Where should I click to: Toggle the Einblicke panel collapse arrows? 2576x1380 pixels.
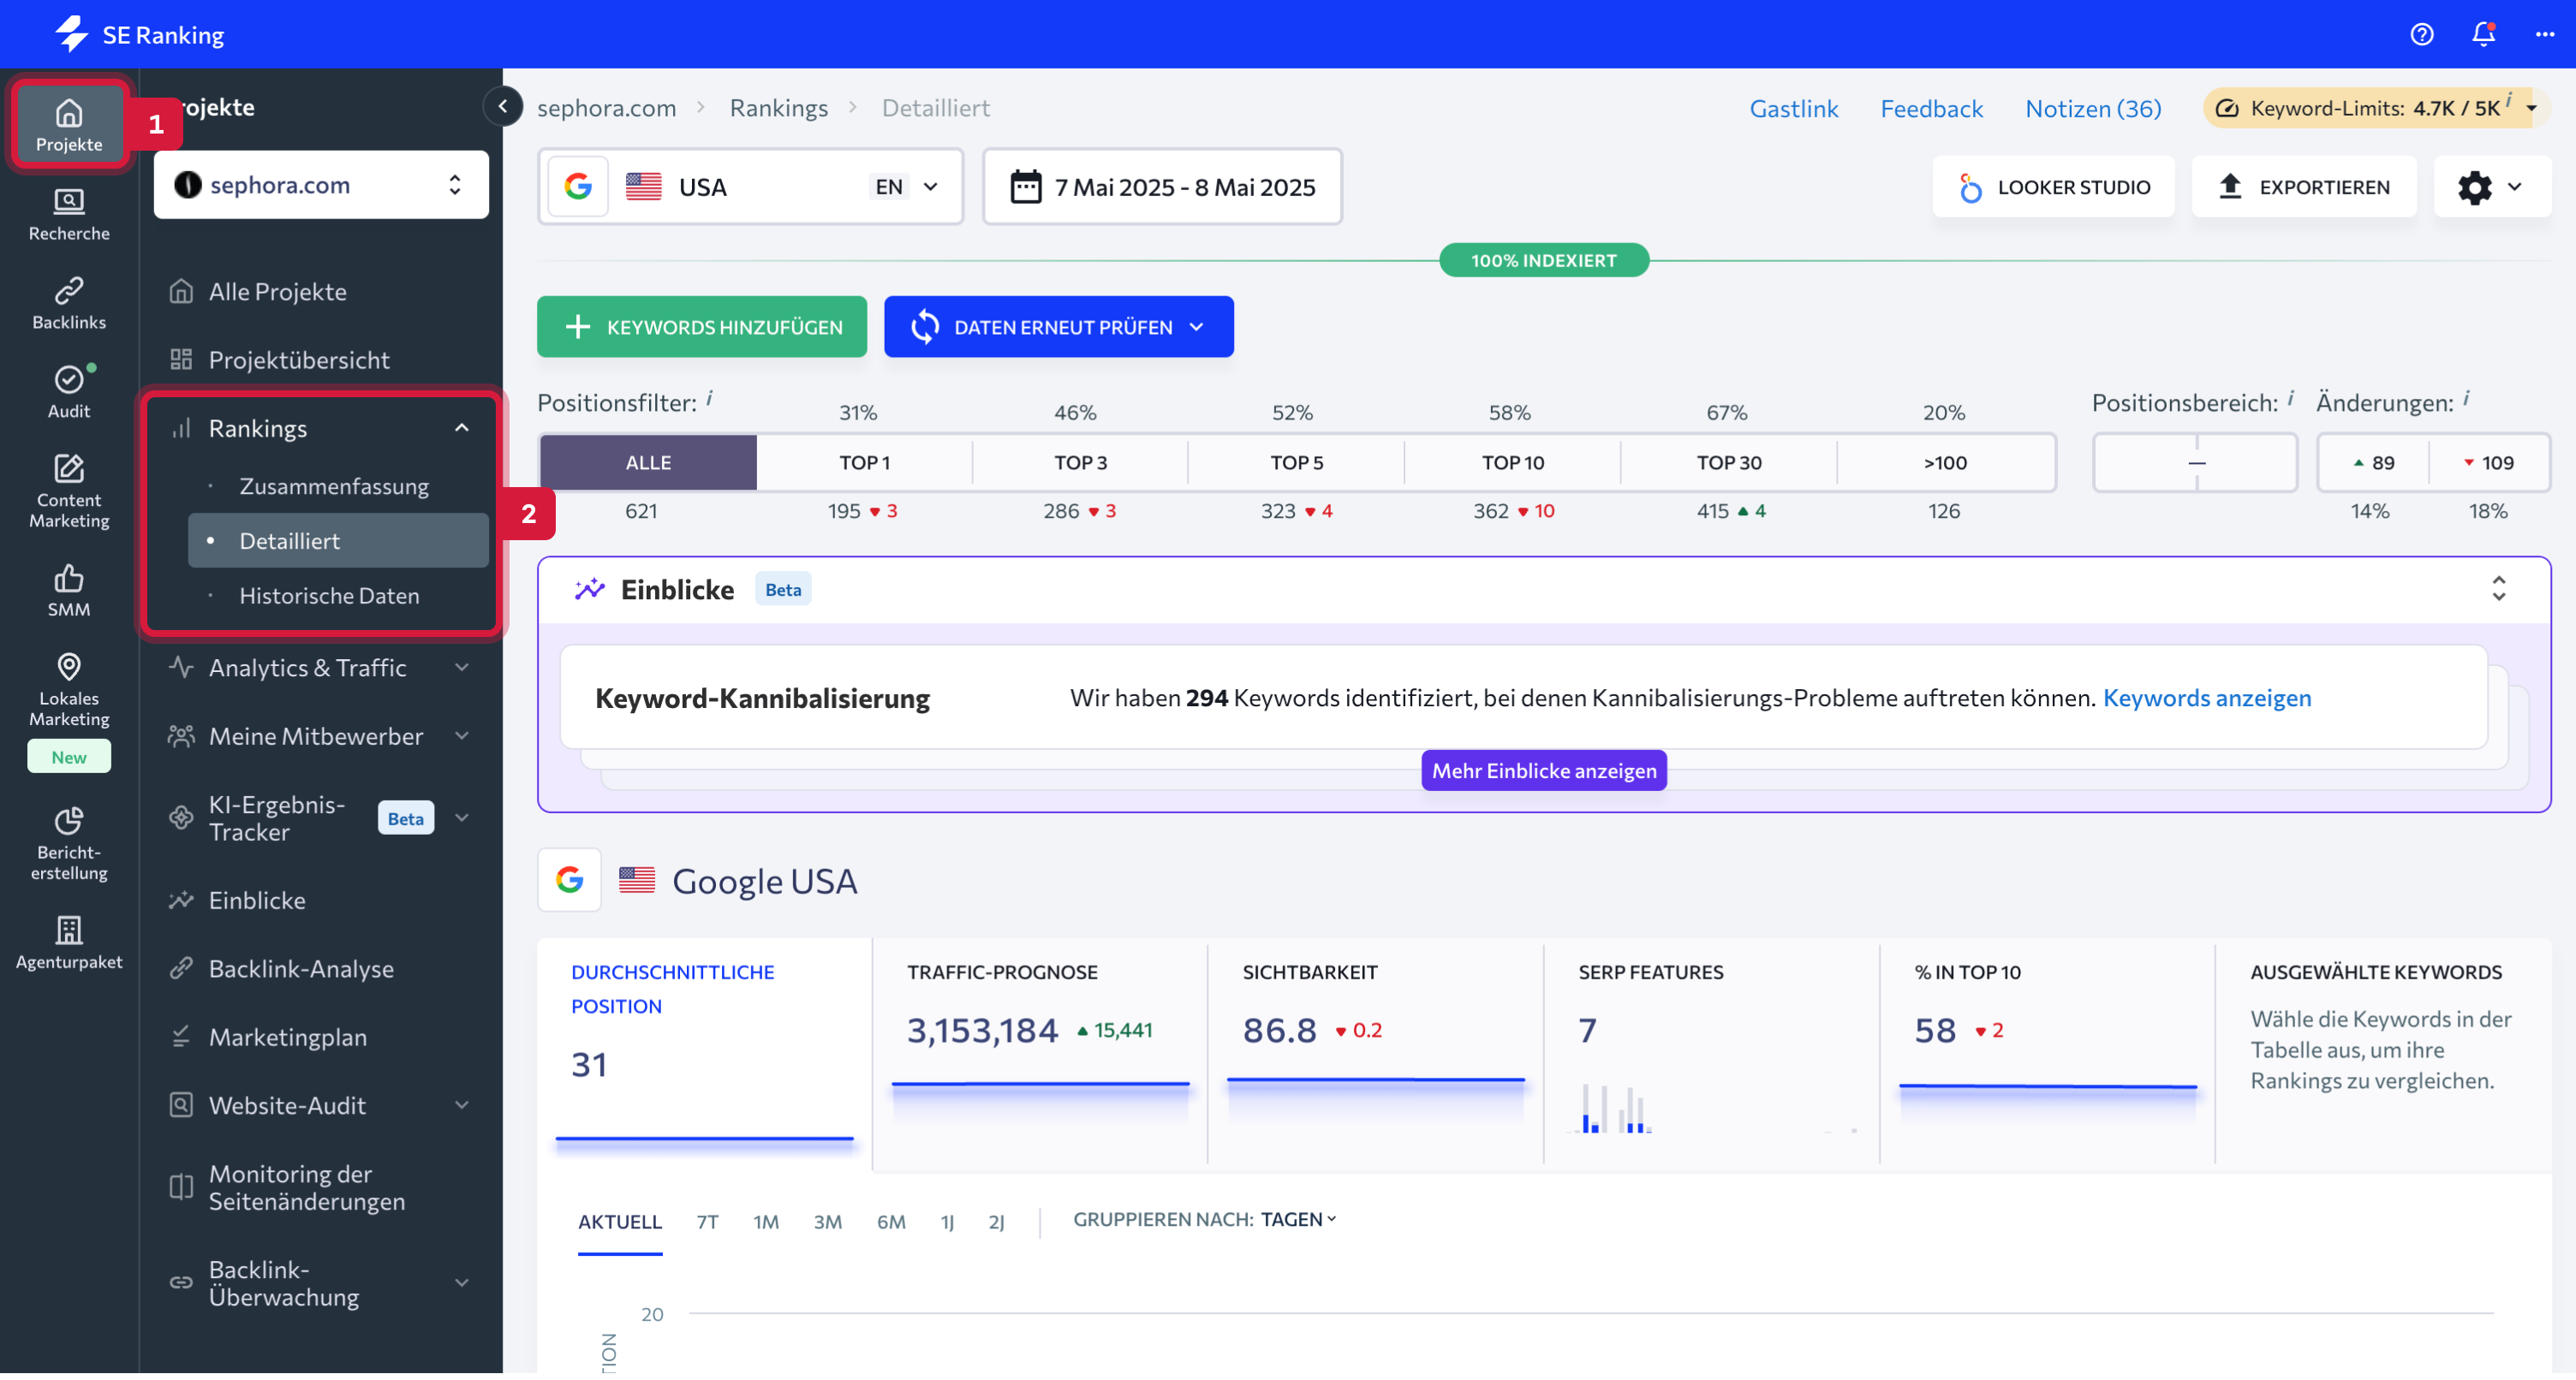pyautogui.click(x=2498, y=589)
